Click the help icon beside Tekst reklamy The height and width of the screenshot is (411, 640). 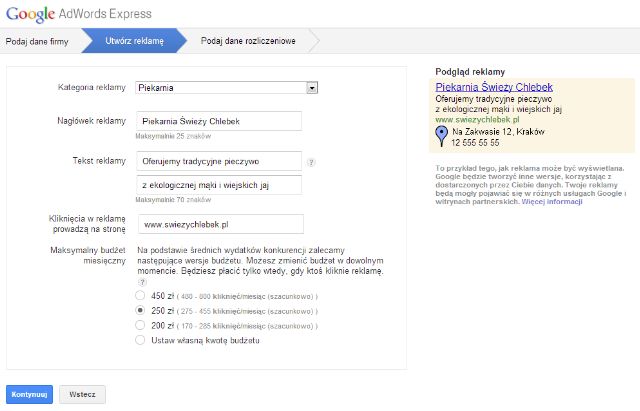[x=311, y=161]
